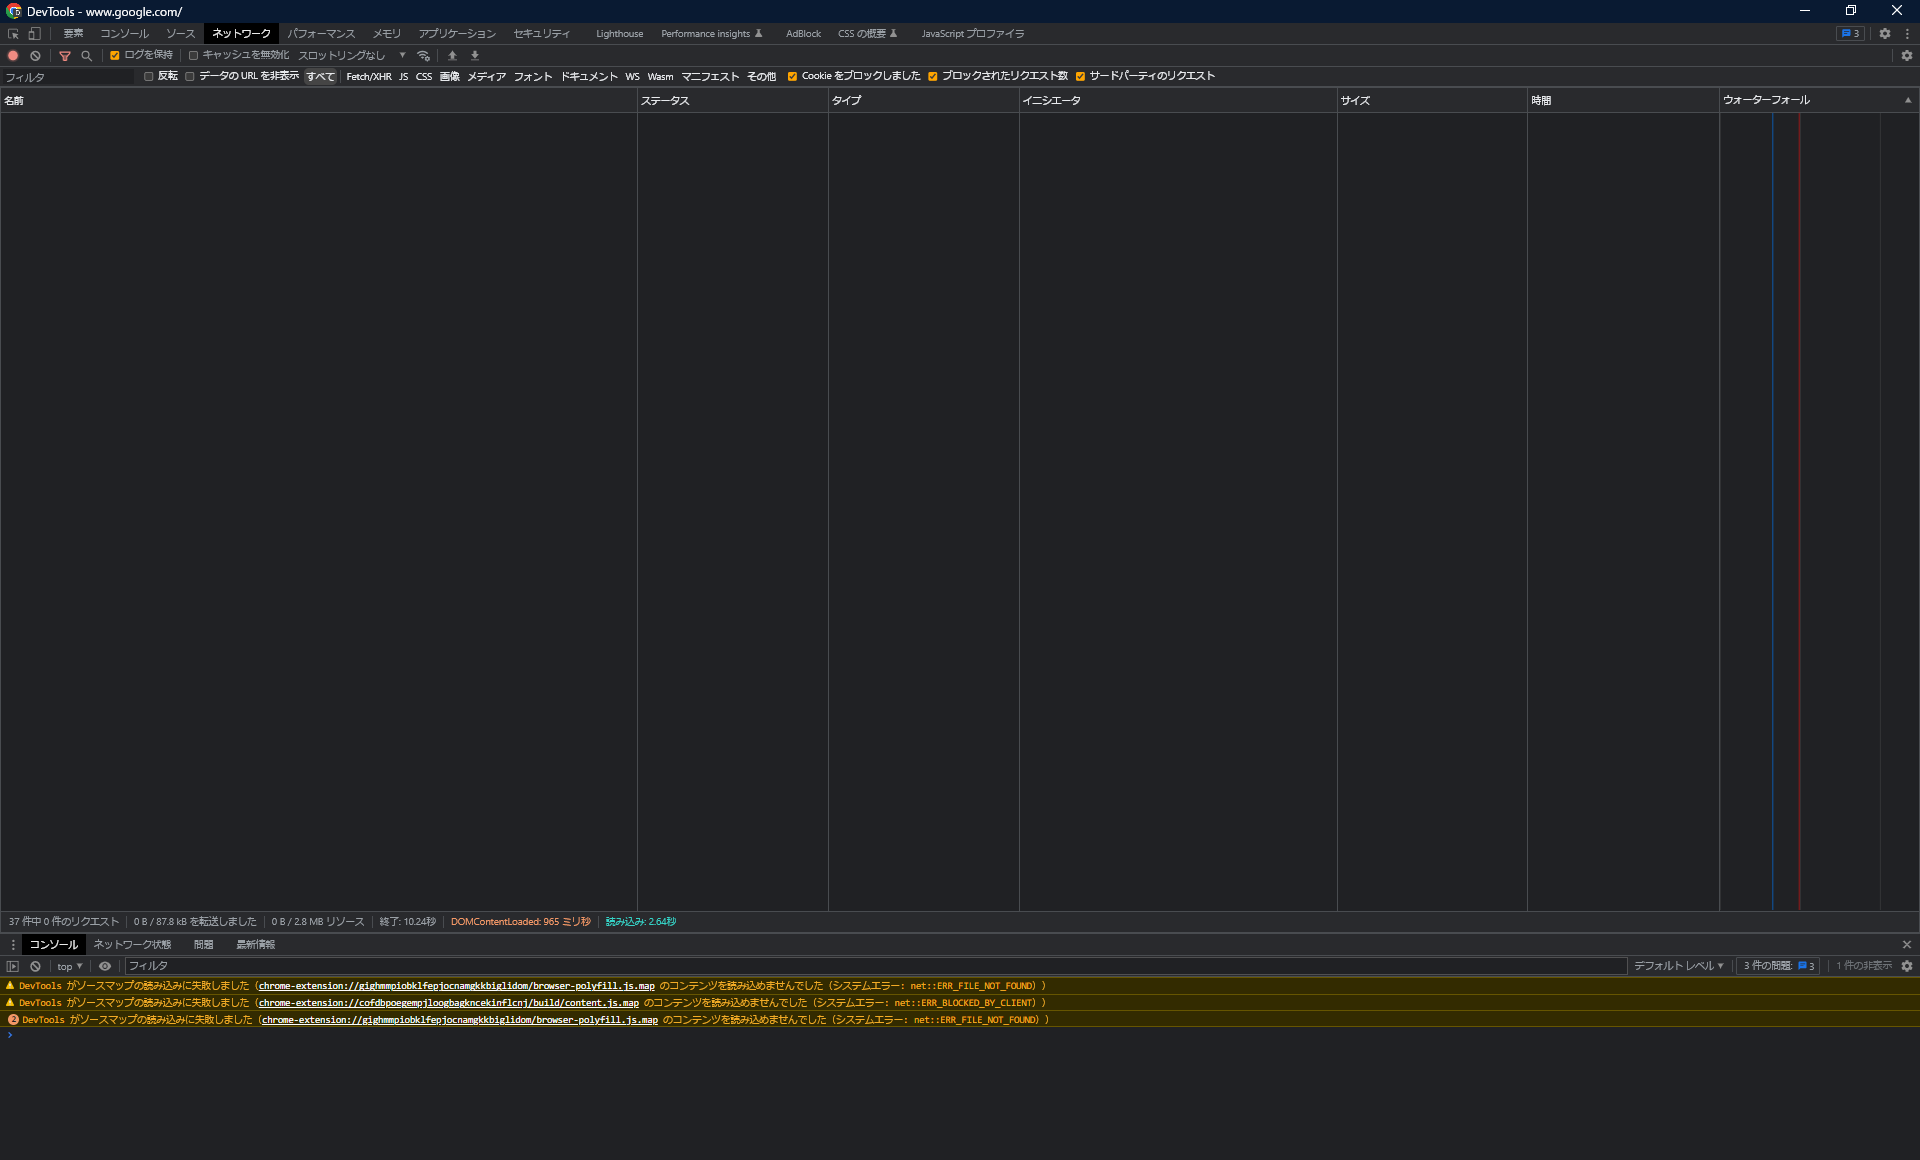
Task: Toggle device toolbar icon
Action: click(34, 34)
